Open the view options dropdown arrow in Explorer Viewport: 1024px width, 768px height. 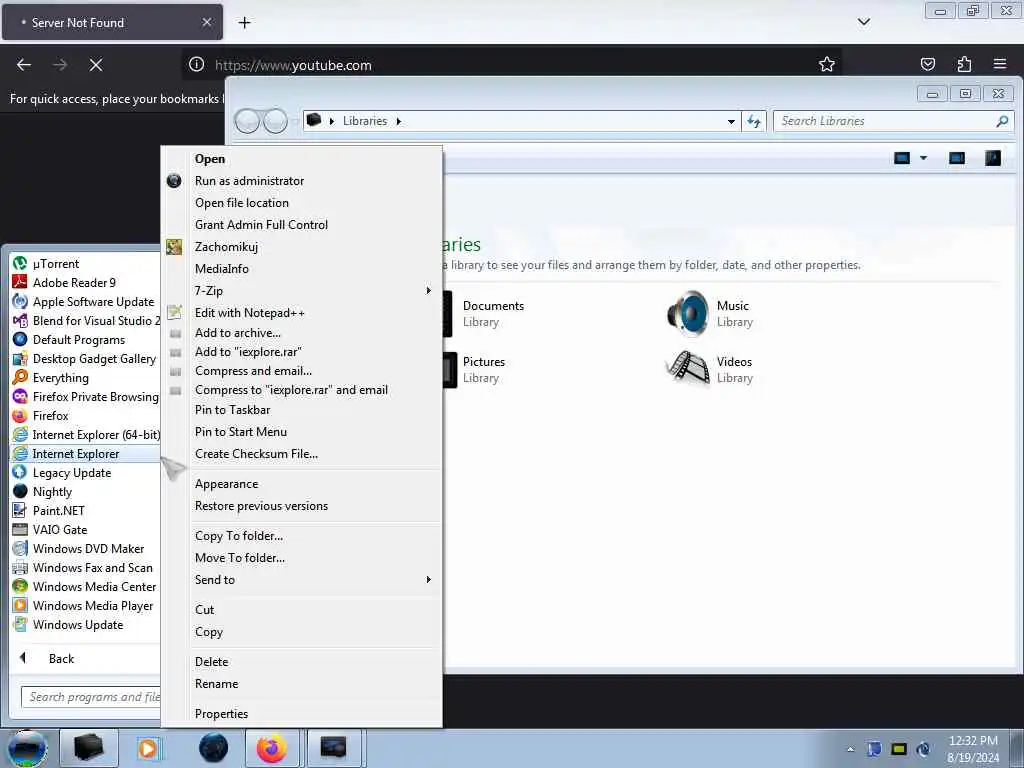923,158
